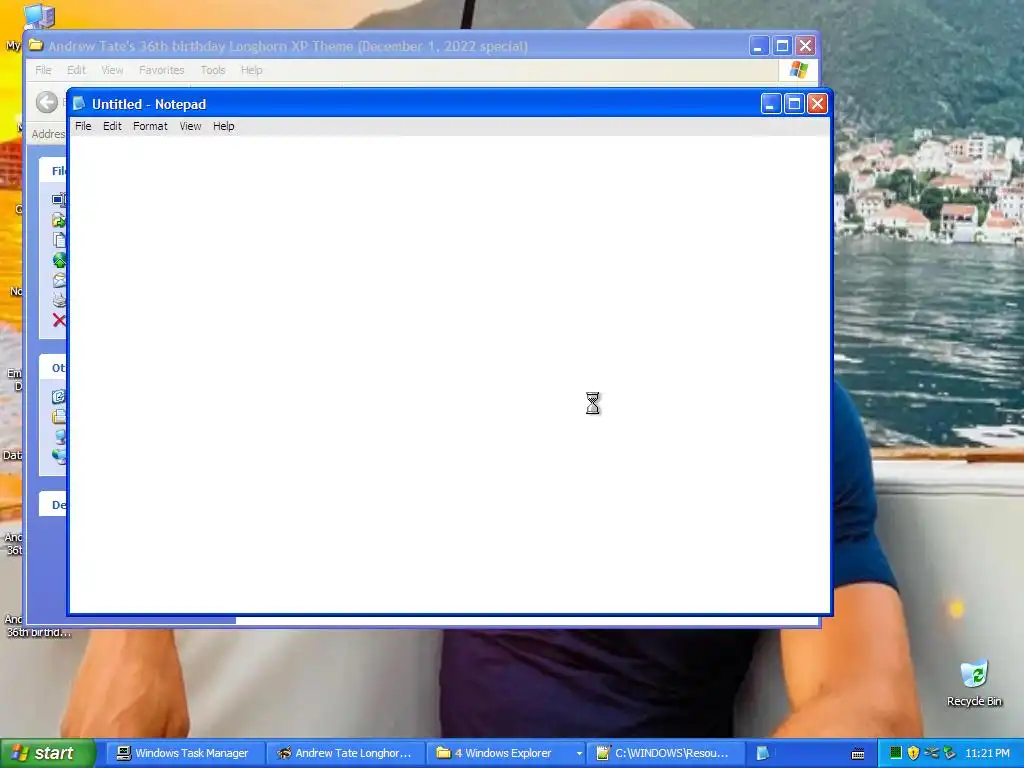1024x768 pixels.
Task: Click the Start button
Action: click(x=47, y=753)
